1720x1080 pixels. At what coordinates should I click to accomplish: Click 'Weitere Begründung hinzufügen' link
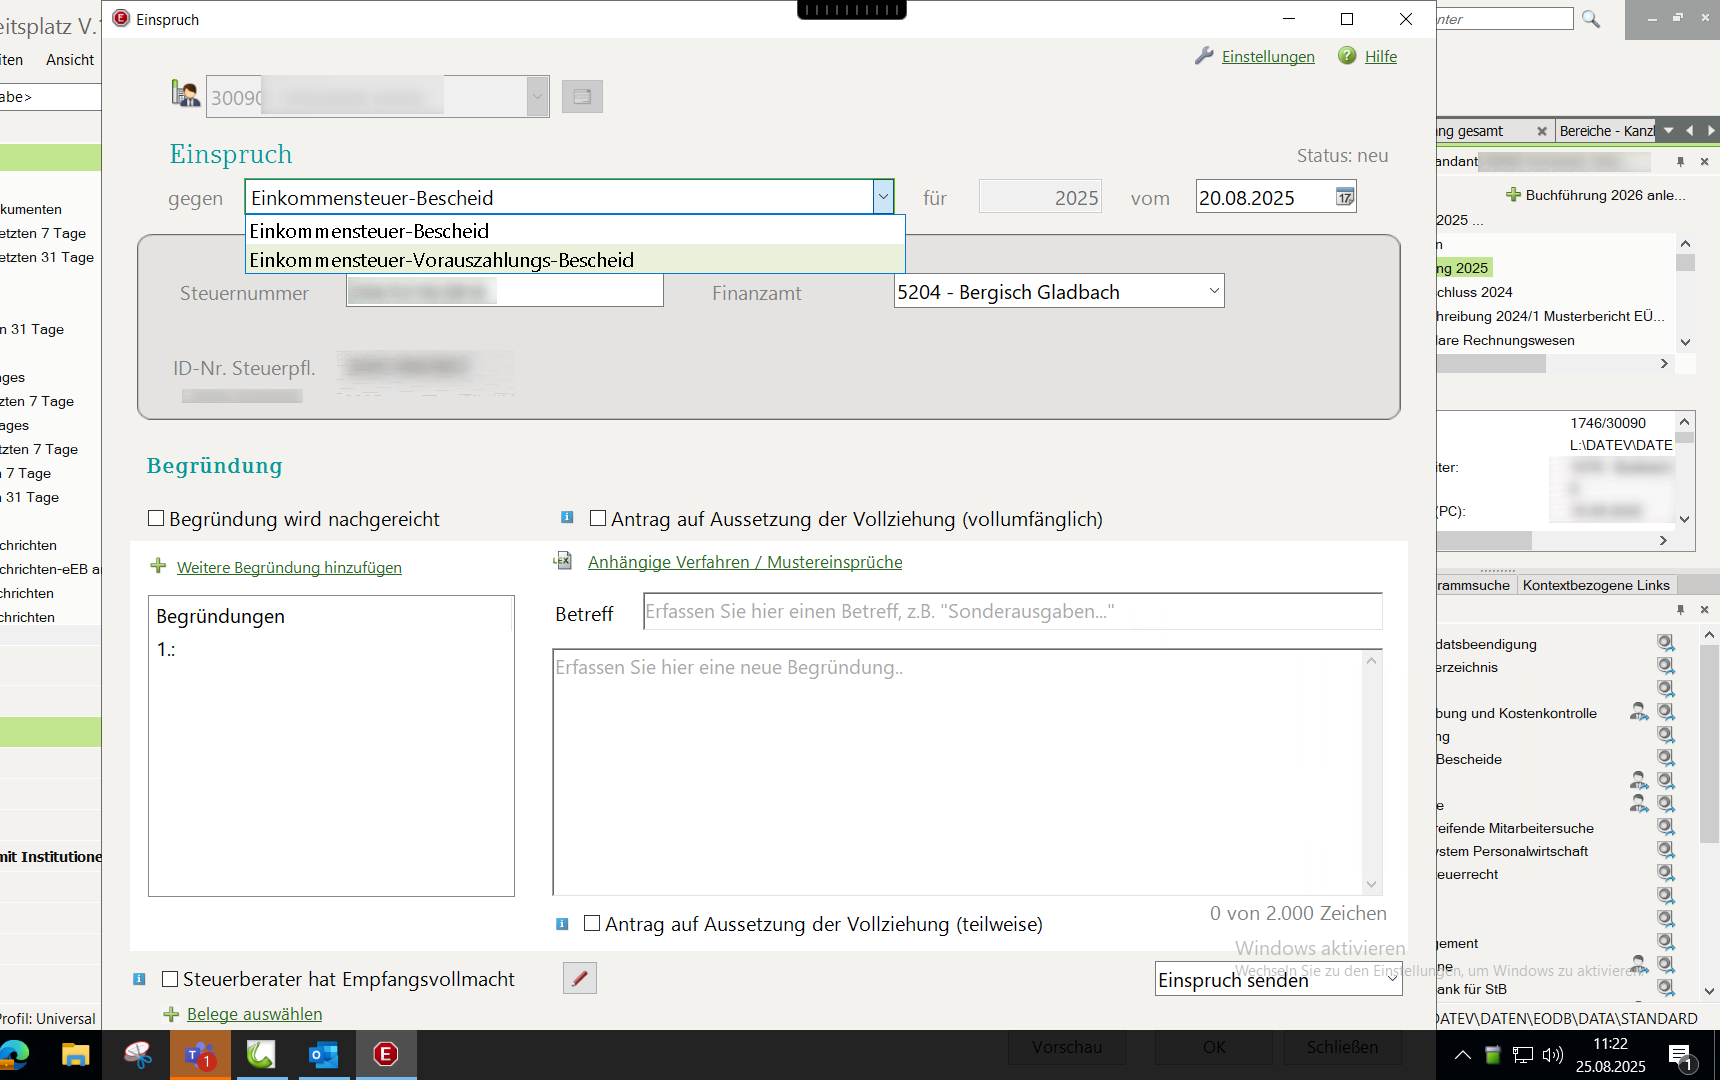pos(289,568)
